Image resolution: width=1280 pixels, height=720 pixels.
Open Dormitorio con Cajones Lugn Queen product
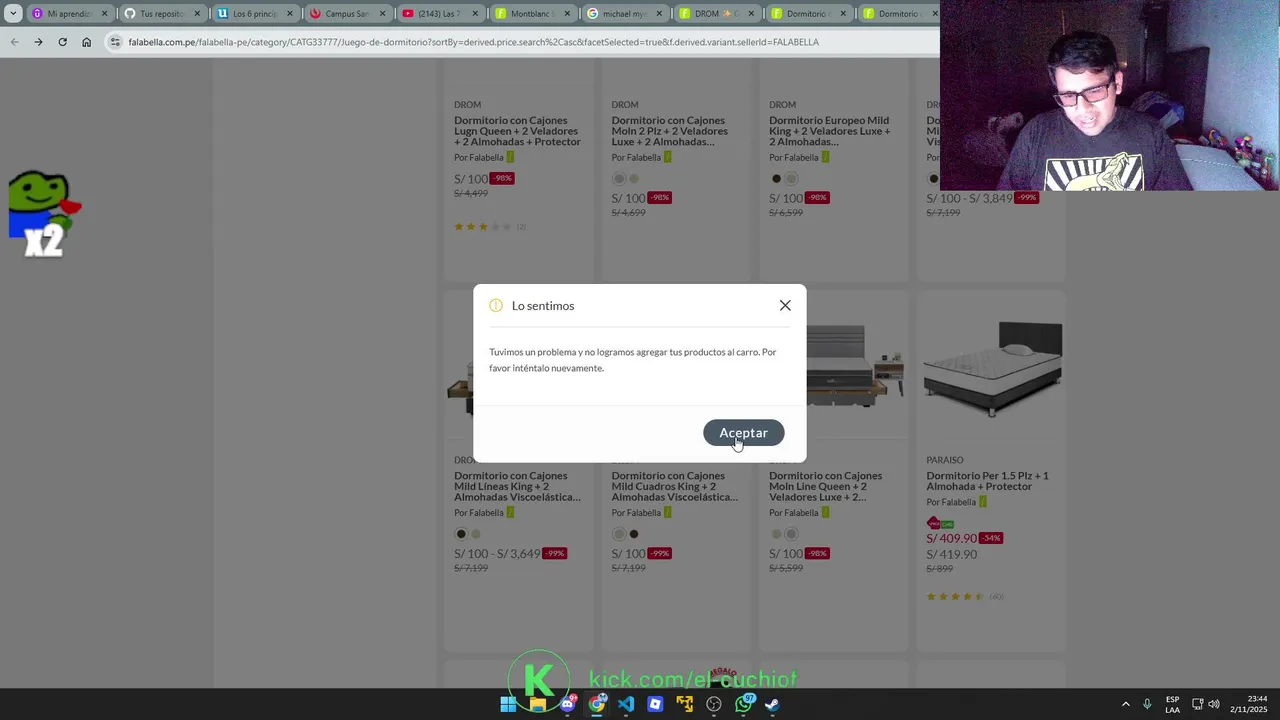pos(517,131)
